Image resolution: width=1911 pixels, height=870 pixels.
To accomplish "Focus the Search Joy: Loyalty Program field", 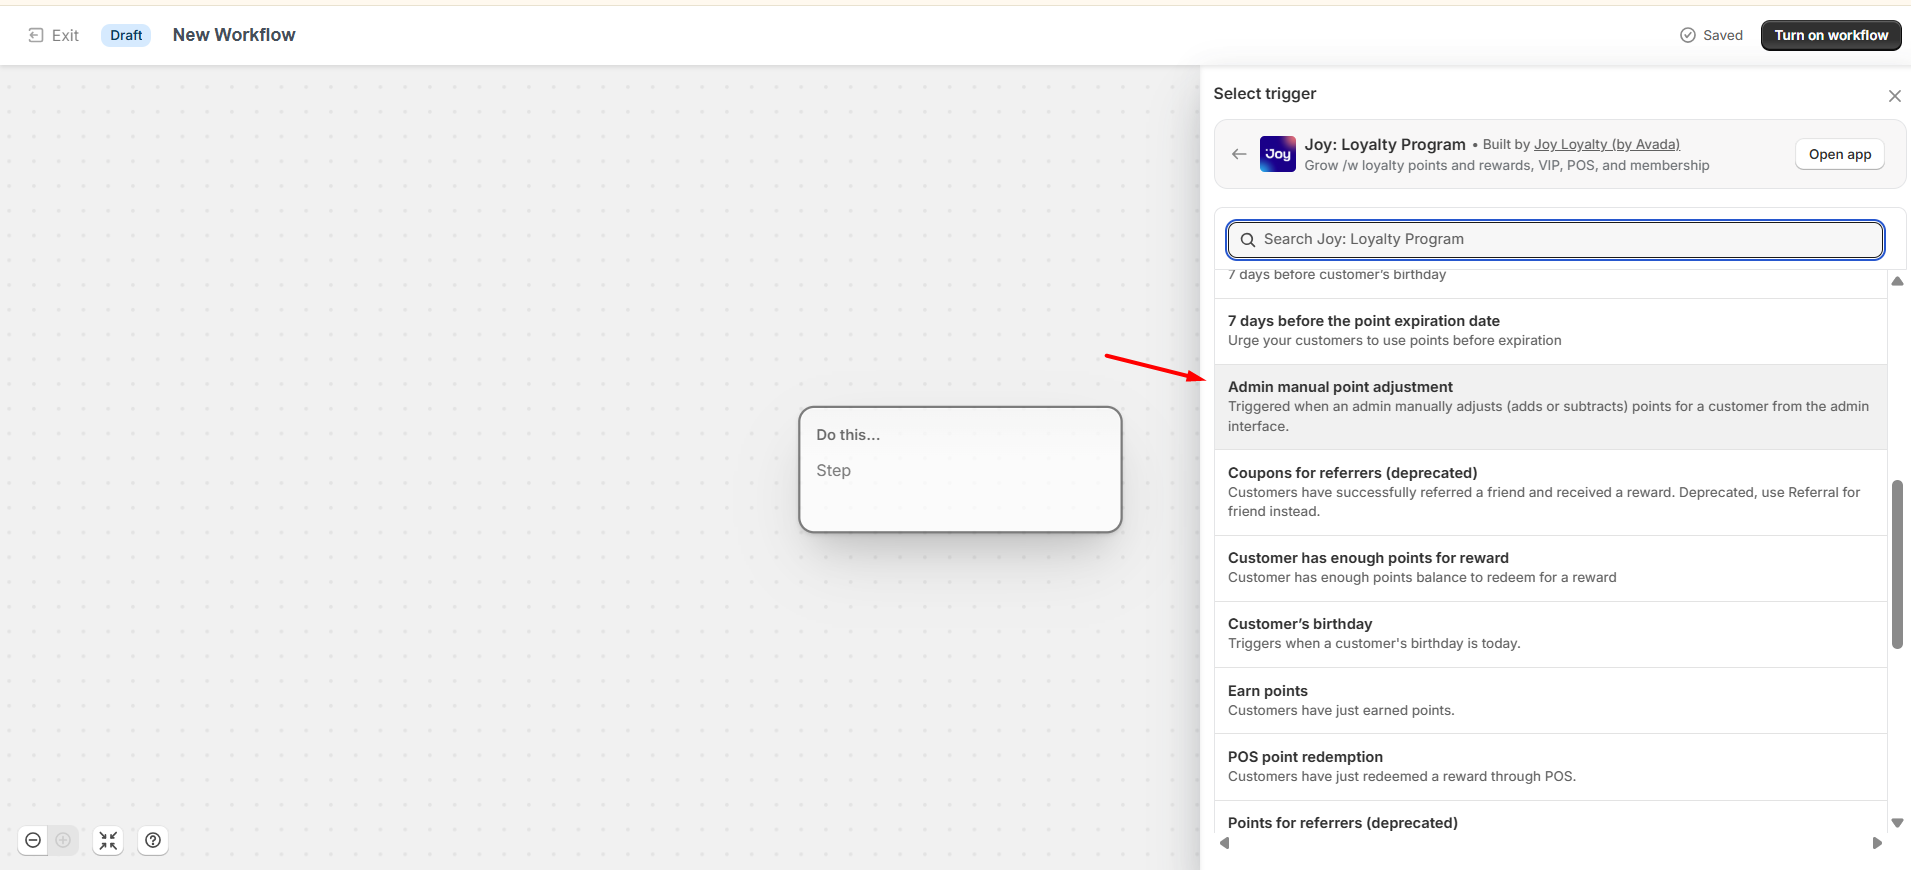I will (x=1555, y=240).
